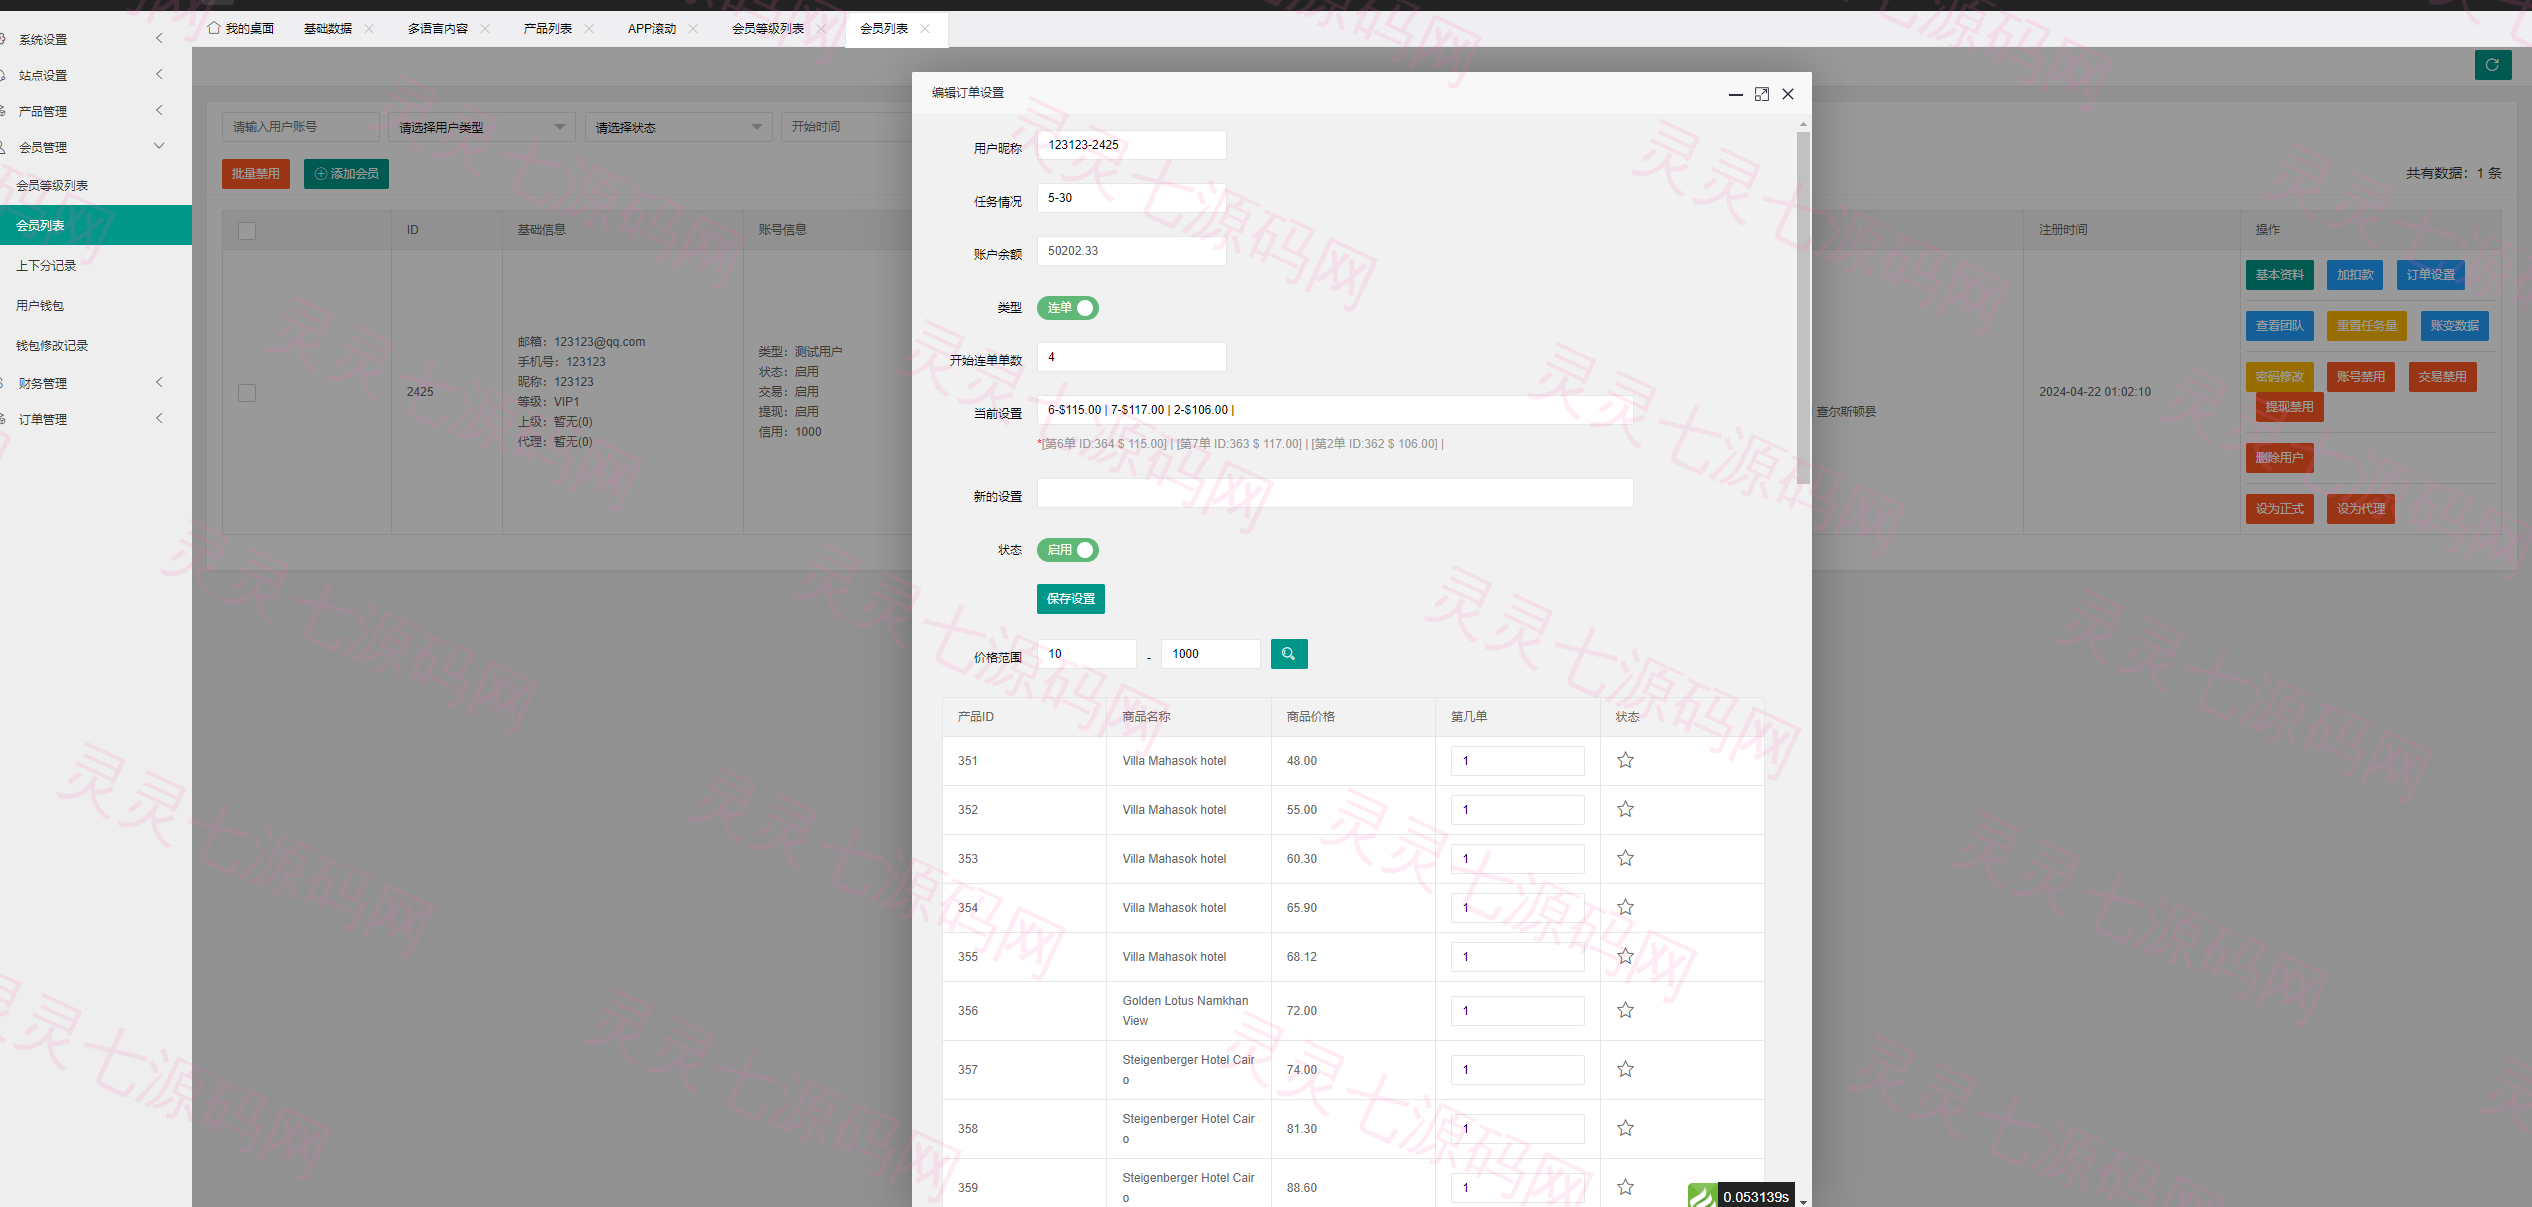Screen dimensions: 2532x1207
Task: Click the scrollbar up arrow in dialog
Action: click(x=1803, y=125)
